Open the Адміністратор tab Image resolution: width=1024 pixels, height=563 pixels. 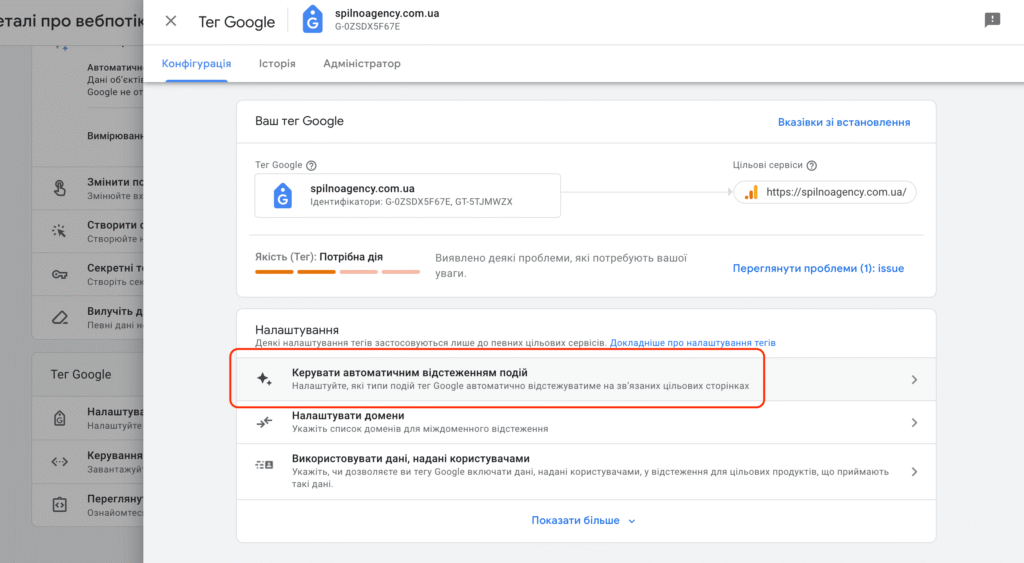tap(362, 63)
